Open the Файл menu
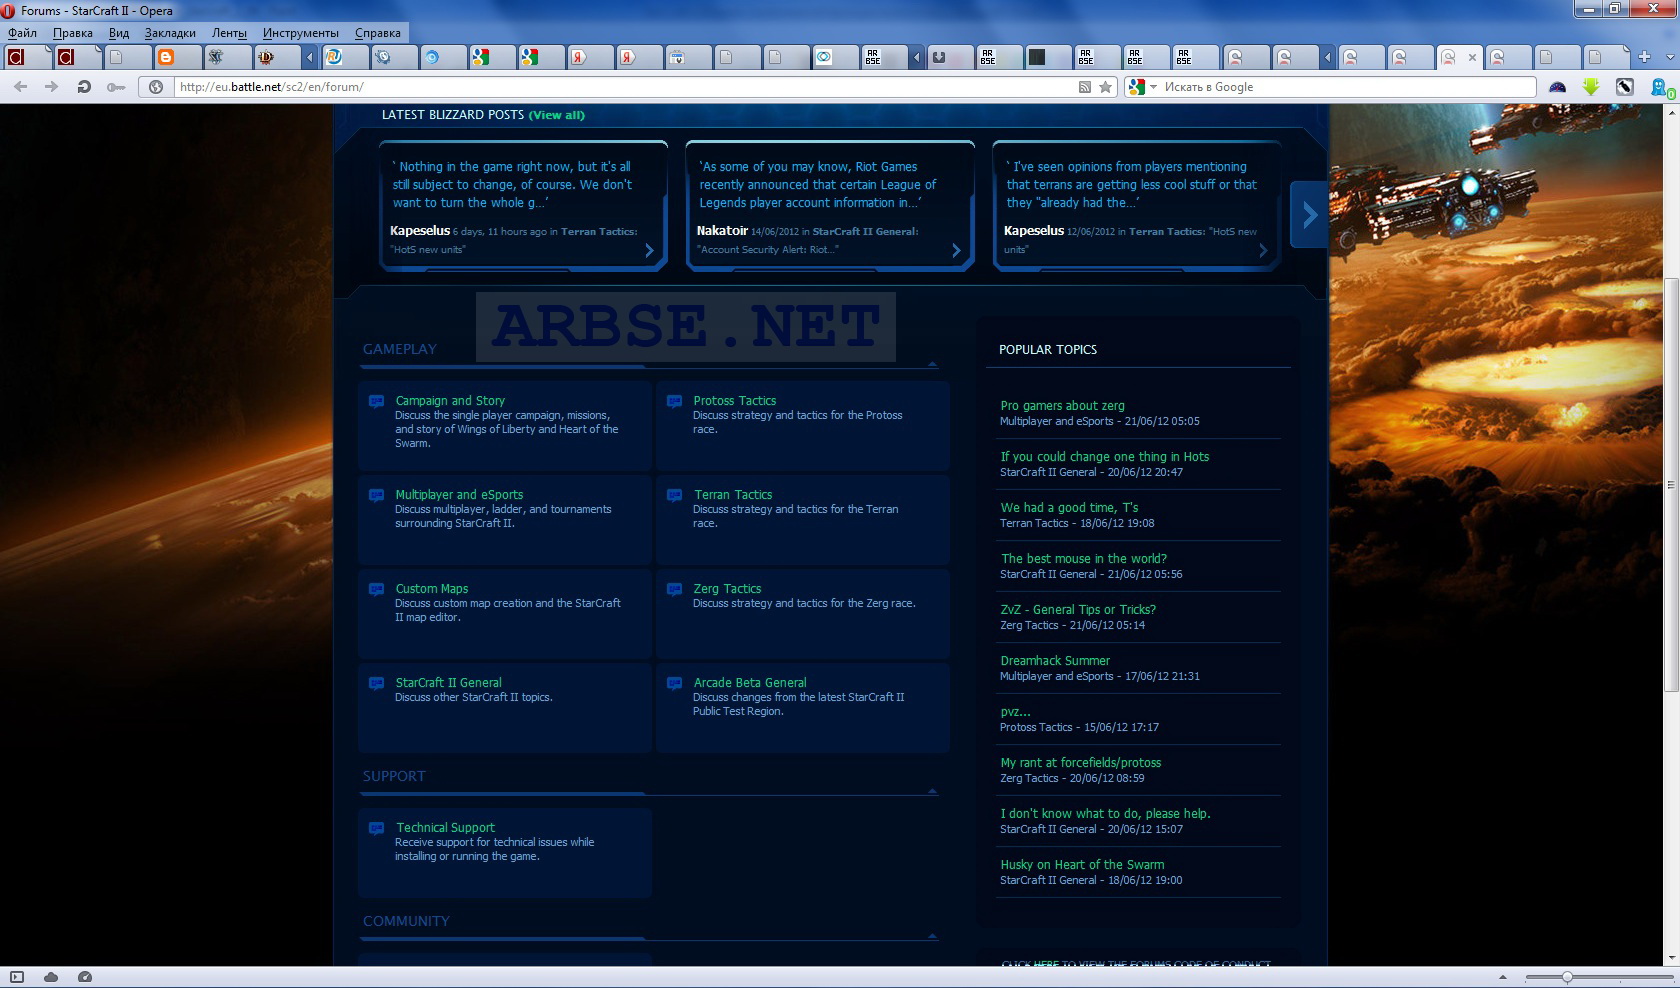The image size is (1680, 988). [x=22, y=33]
